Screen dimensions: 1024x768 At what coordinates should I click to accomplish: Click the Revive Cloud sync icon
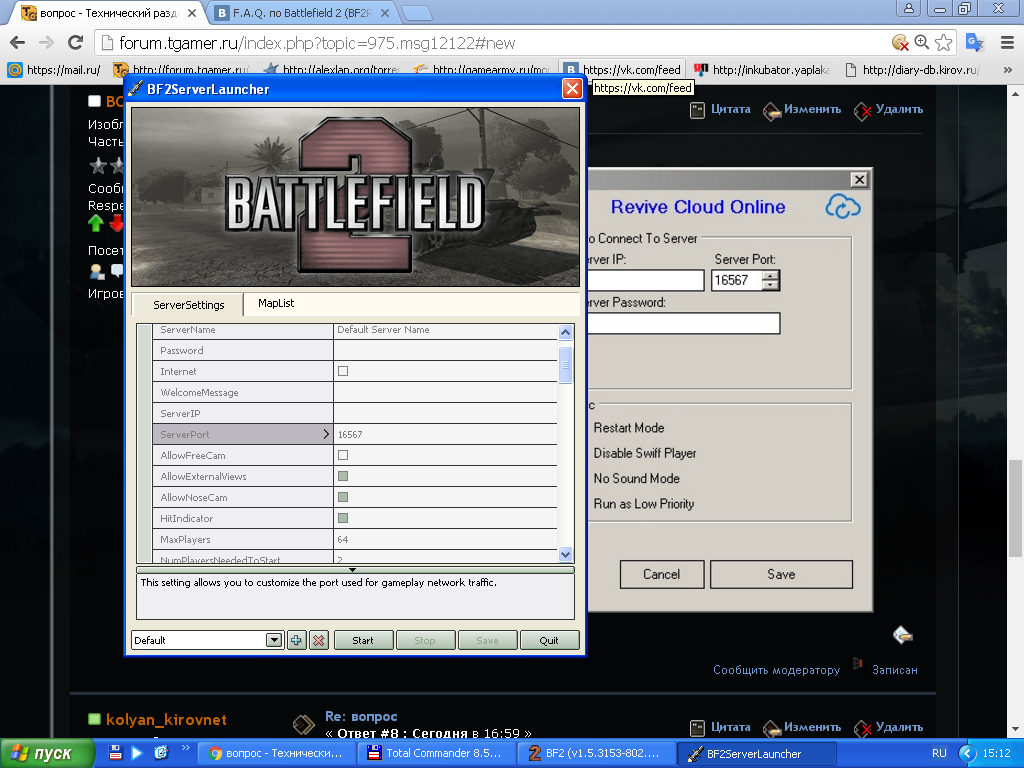843,206
